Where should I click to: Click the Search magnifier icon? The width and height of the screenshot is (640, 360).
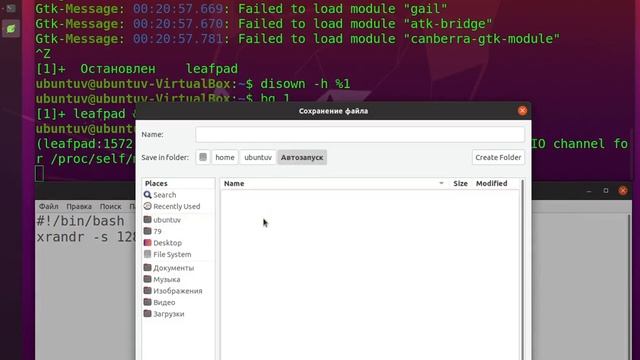click(x=147, y=195)
